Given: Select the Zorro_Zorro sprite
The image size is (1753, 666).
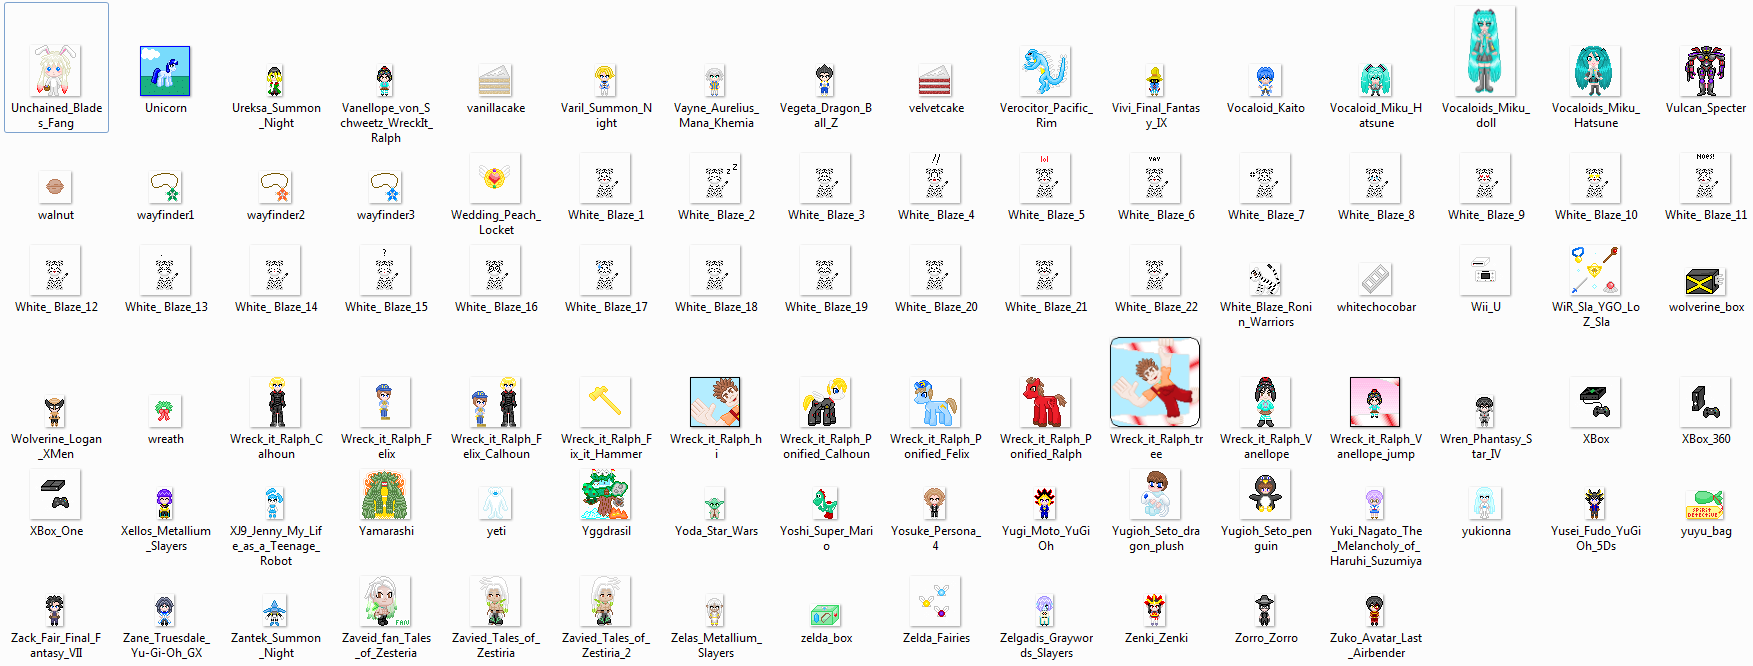Looking at the screenshot, I should pyautogui.click(x=1265, y=610).
